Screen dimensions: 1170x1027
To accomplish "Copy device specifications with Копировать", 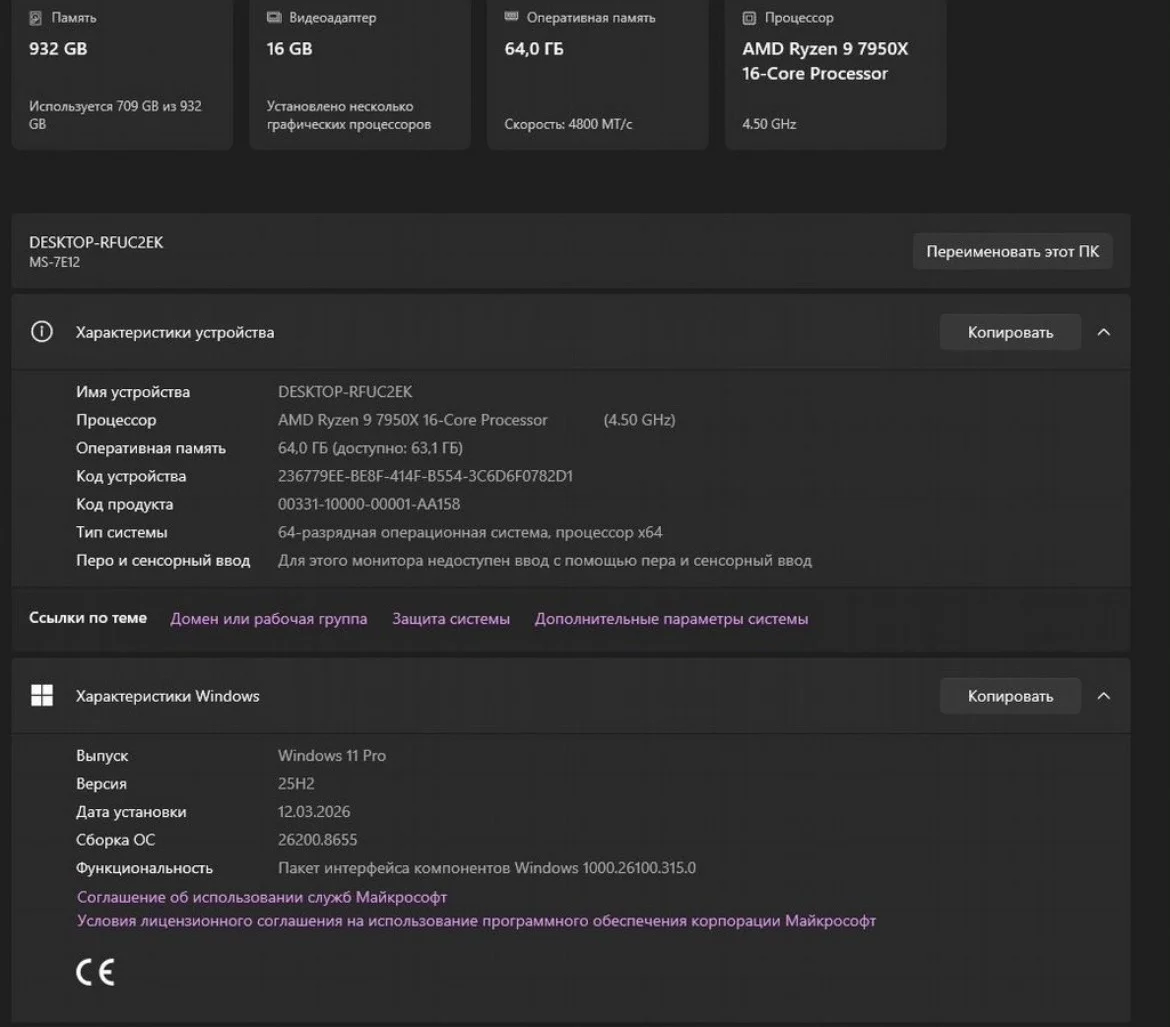I will coord(1010,332).
